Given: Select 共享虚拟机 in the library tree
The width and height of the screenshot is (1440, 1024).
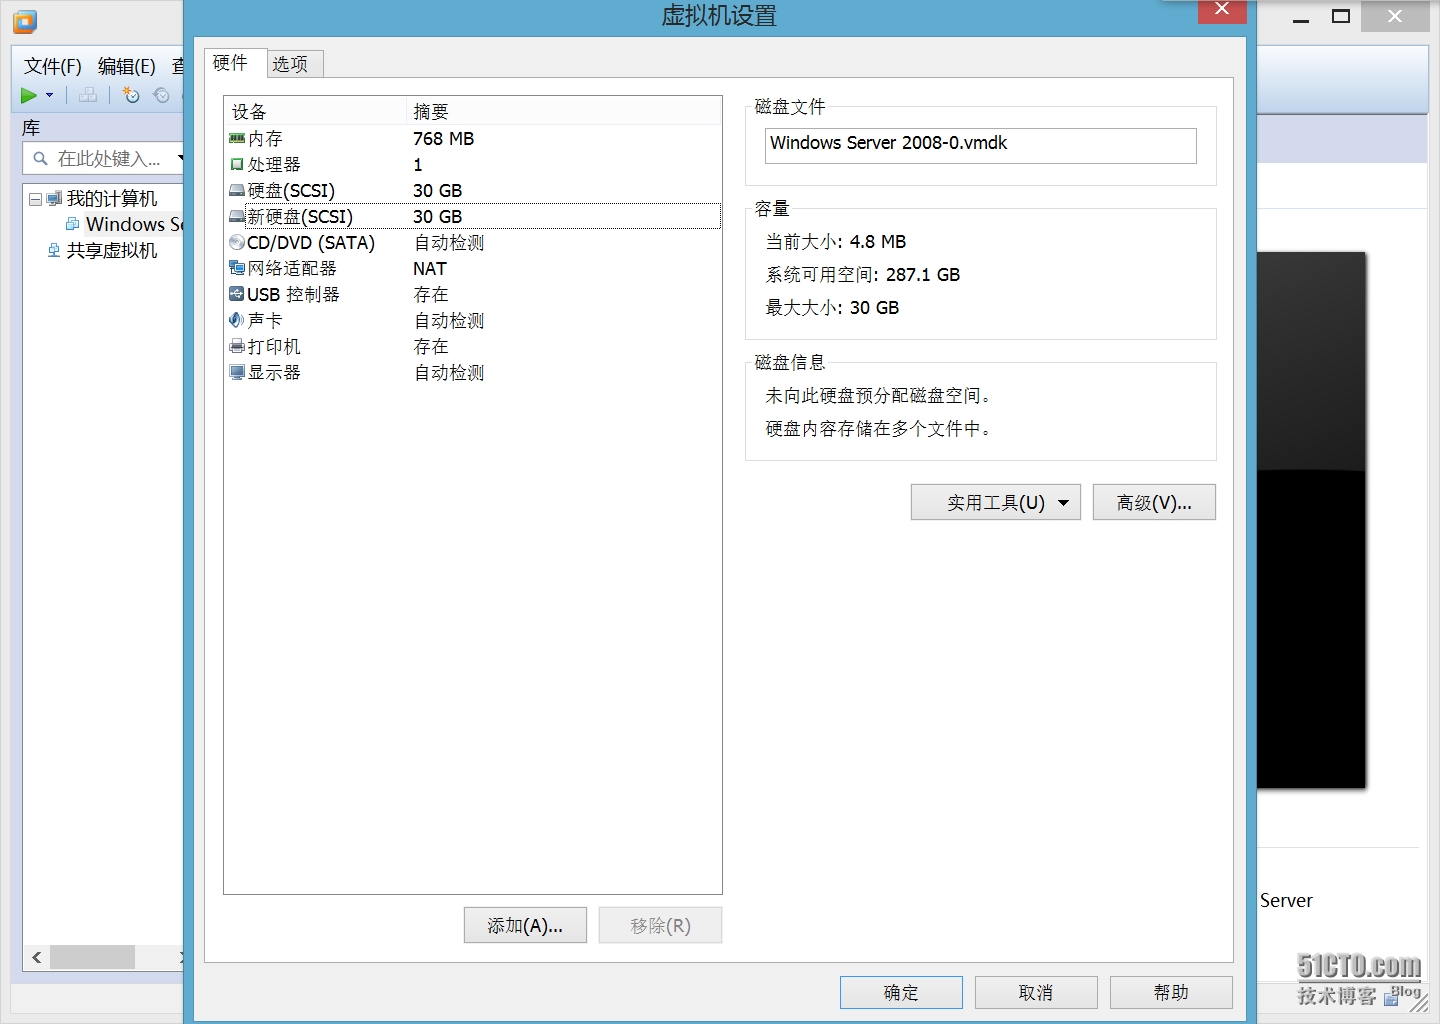Looking at the screenshot, I should (111, 250).
